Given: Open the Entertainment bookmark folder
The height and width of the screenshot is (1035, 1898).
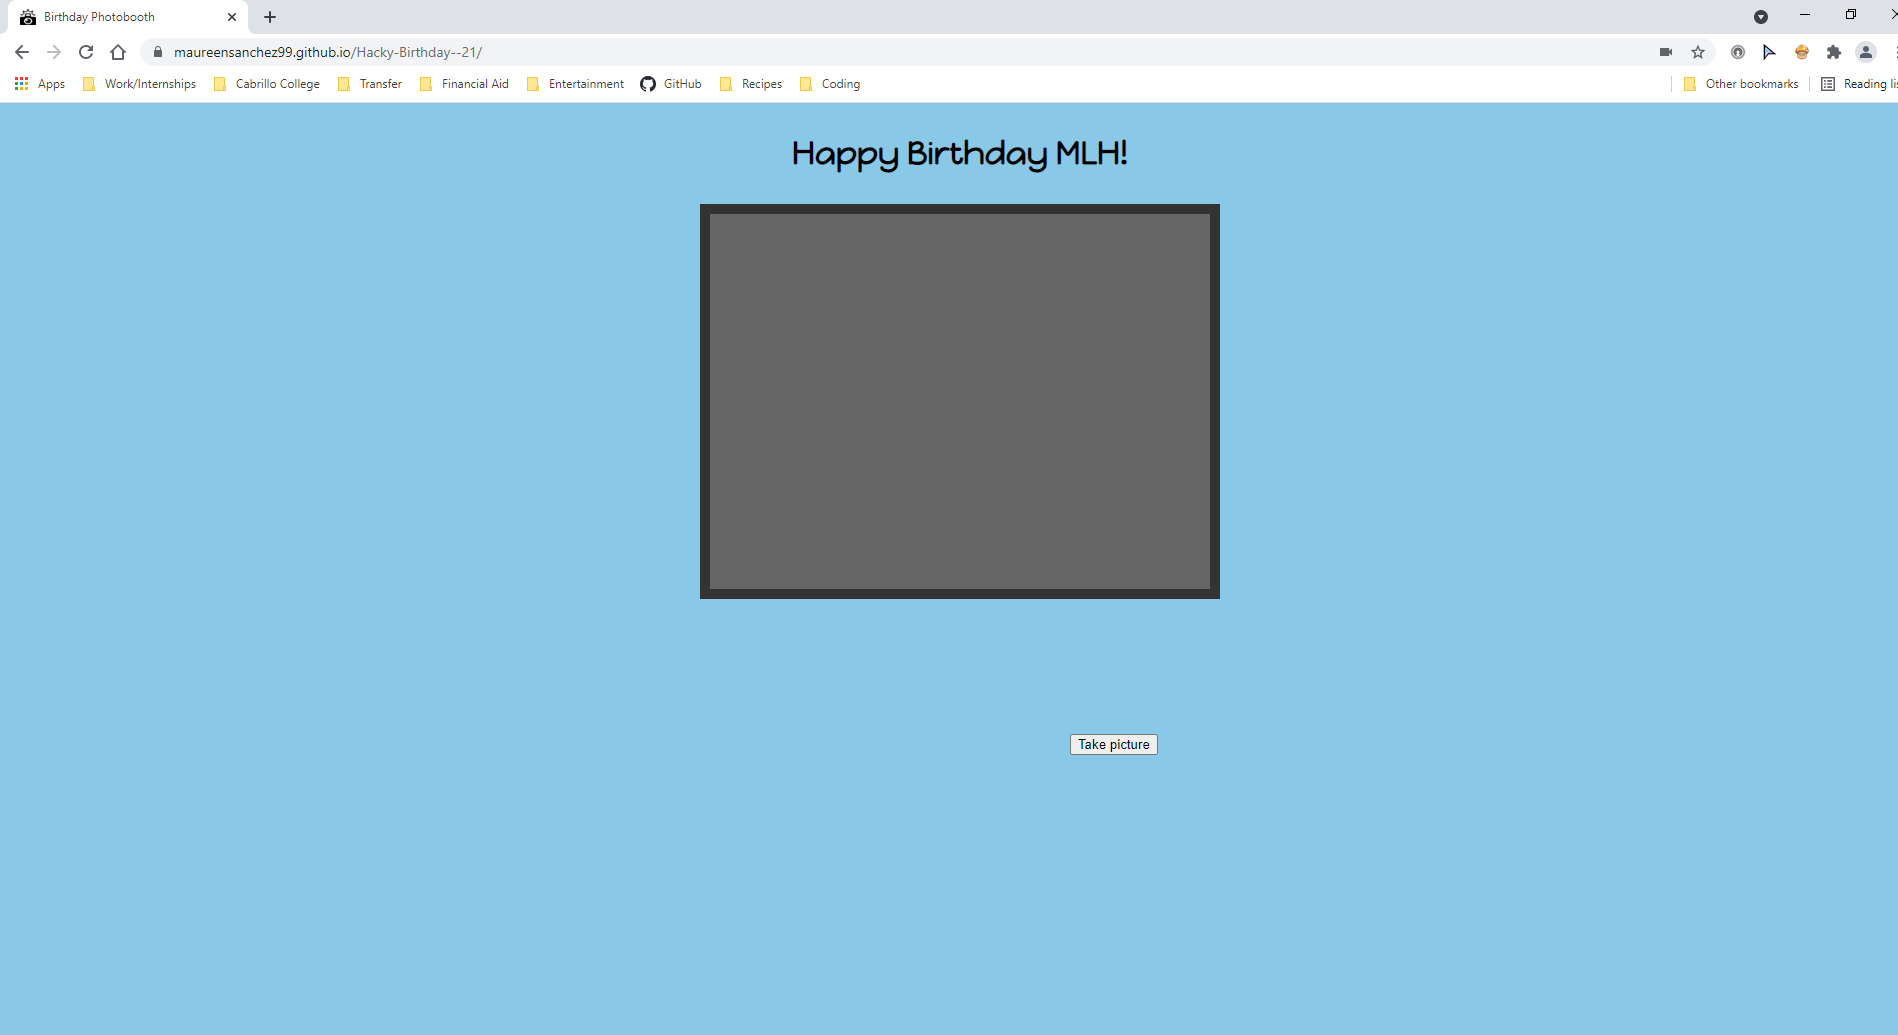Looking at the screenshot, I should pyautogui.click(x=575, y=84).
